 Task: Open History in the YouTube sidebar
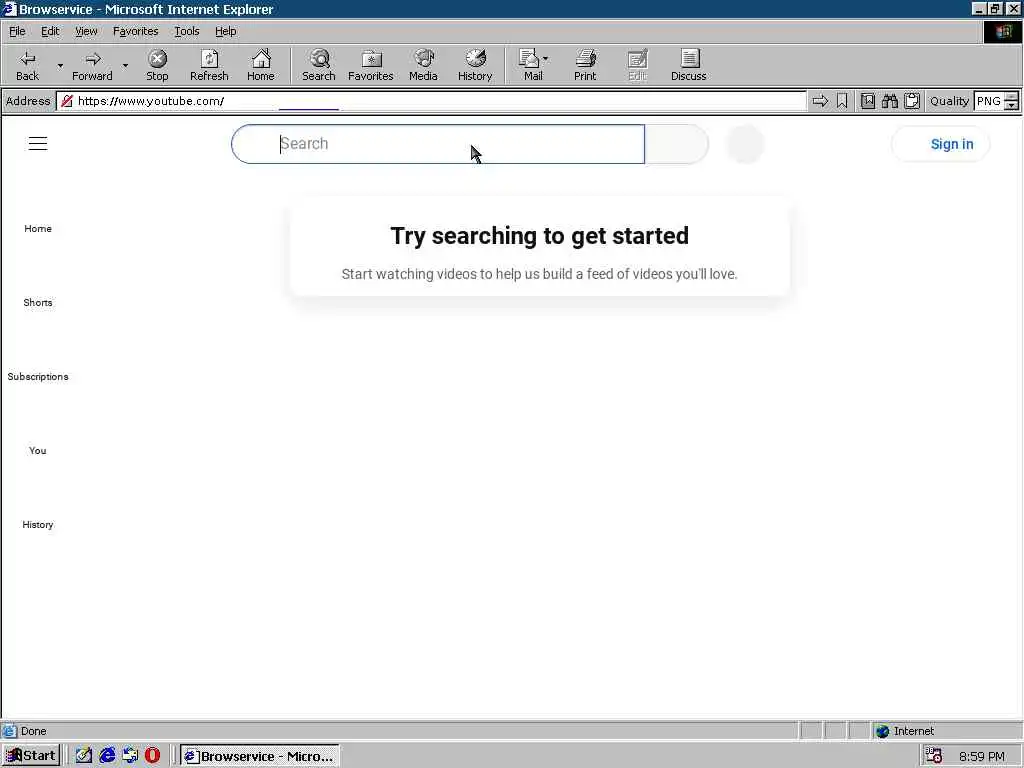click(x=38, y=524)
